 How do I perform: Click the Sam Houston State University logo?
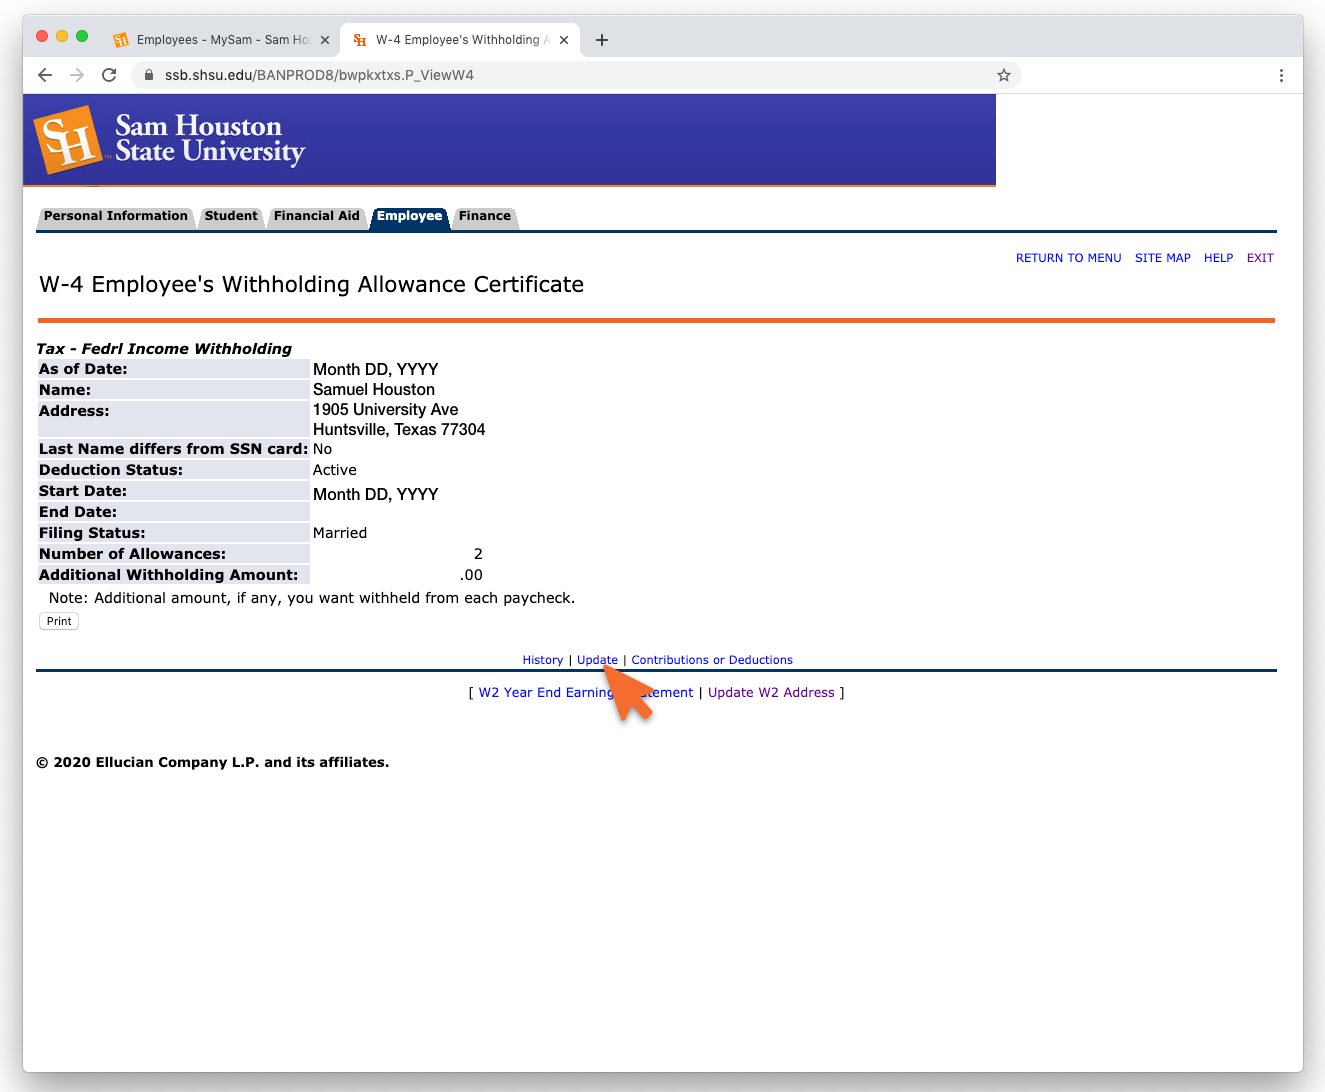point(170,140)
